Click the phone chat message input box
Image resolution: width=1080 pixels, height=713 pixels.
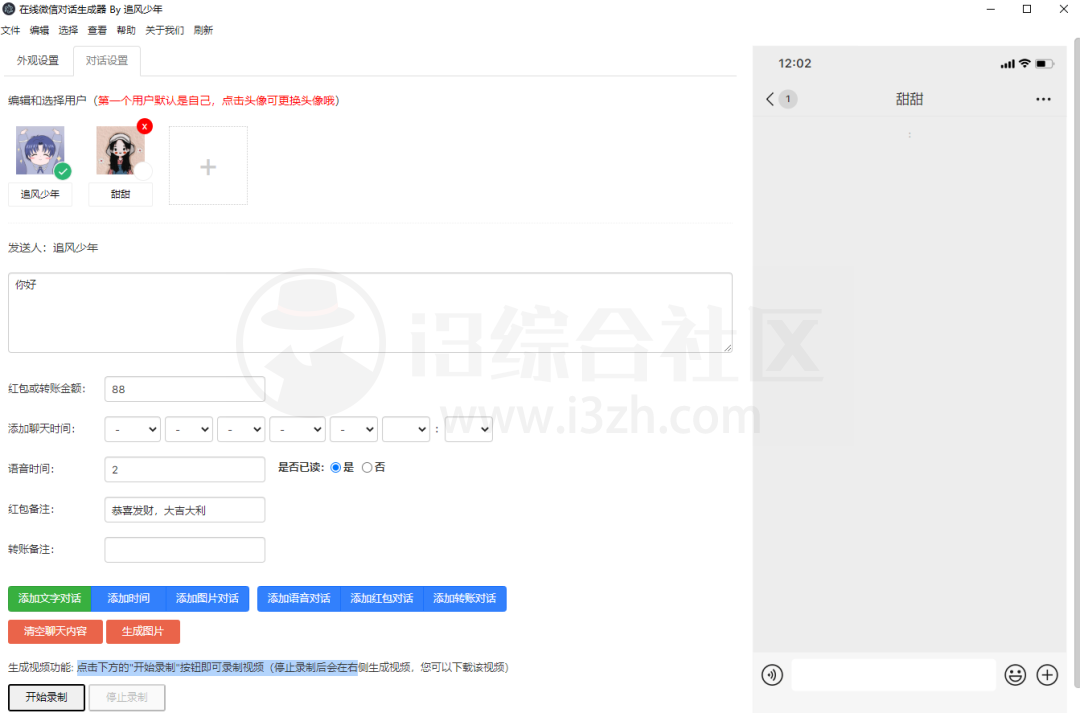[x=894, y=675]
